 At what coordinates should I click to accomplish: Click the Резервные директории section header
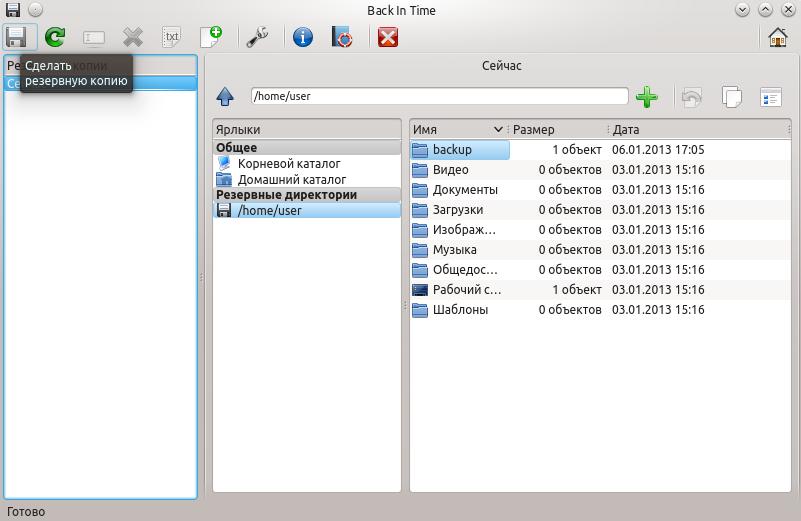click(307, 195)
